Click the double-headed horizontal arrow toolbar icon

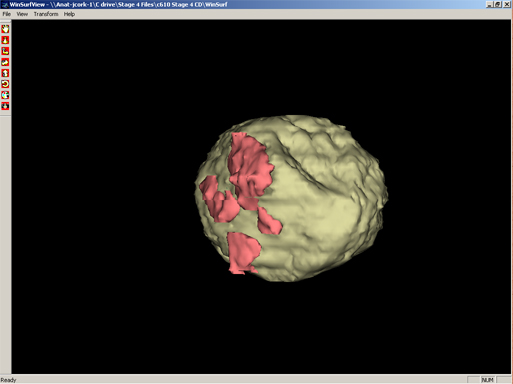tap(5, 62)
